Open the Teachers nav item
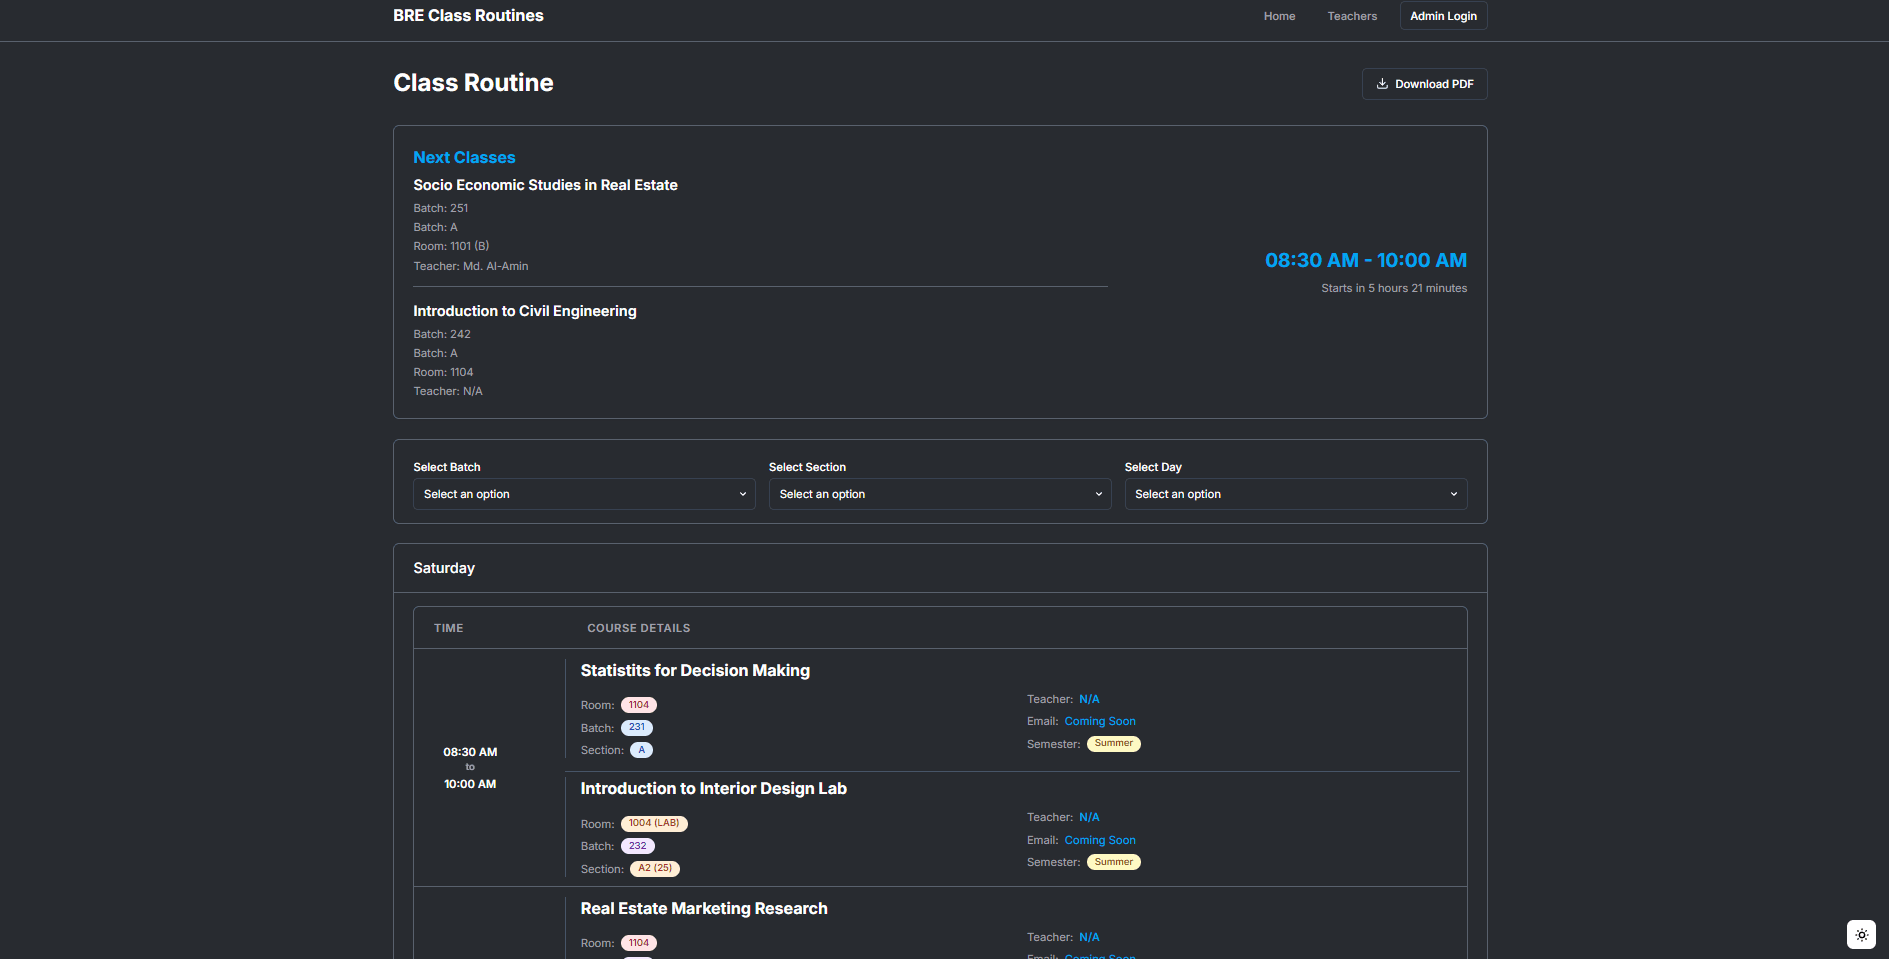 pos(1352,16)
